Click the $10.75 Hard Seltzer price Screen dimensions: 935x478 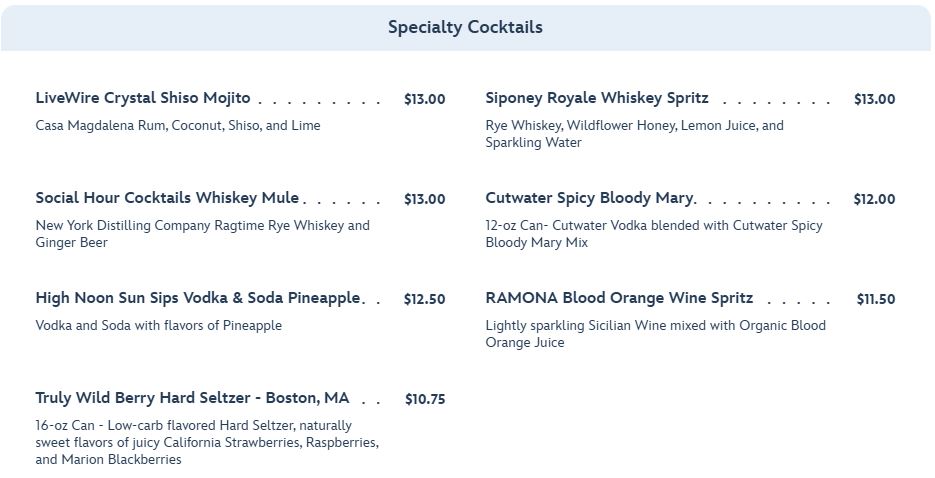tap(425, 399)
